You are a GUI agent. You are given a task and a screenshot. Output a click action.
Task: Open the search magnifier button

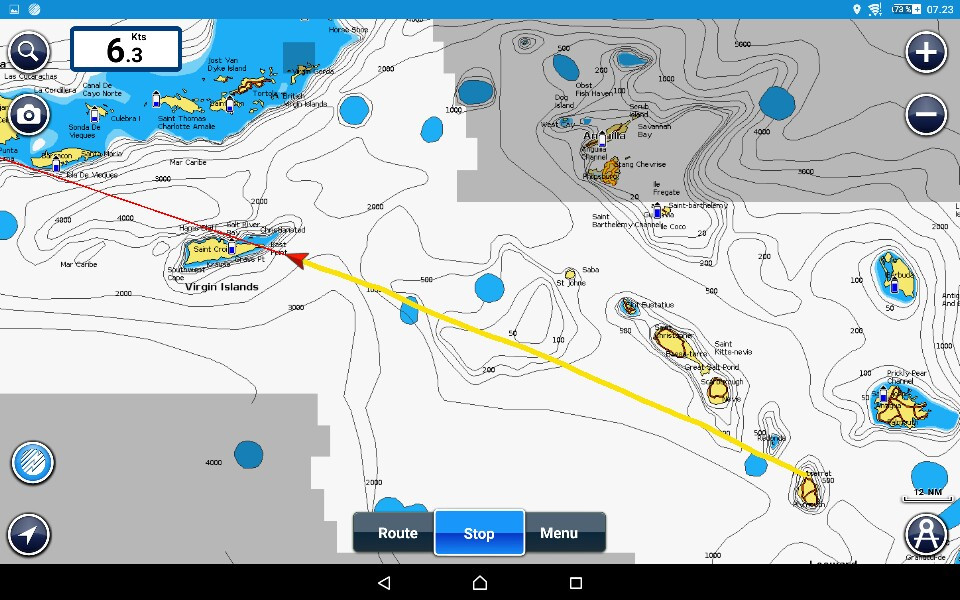click(x=29, y=50)
